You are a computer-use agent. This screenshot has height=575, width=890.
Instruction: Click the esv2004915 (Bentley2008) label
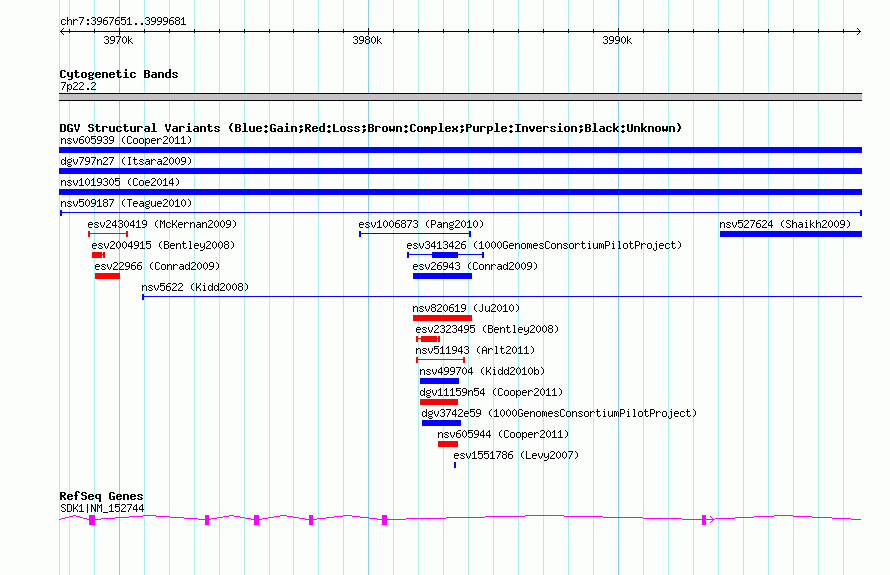point(163,245)
